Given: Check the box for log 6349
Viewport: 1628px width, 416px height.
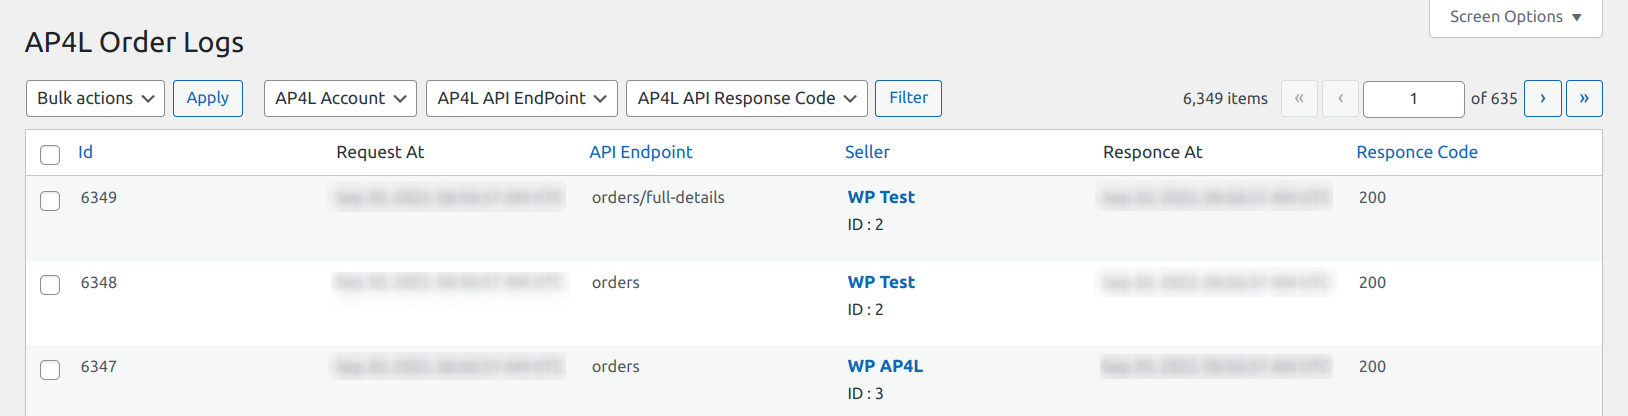Looking at the screenshot, I should coord(50,200).
